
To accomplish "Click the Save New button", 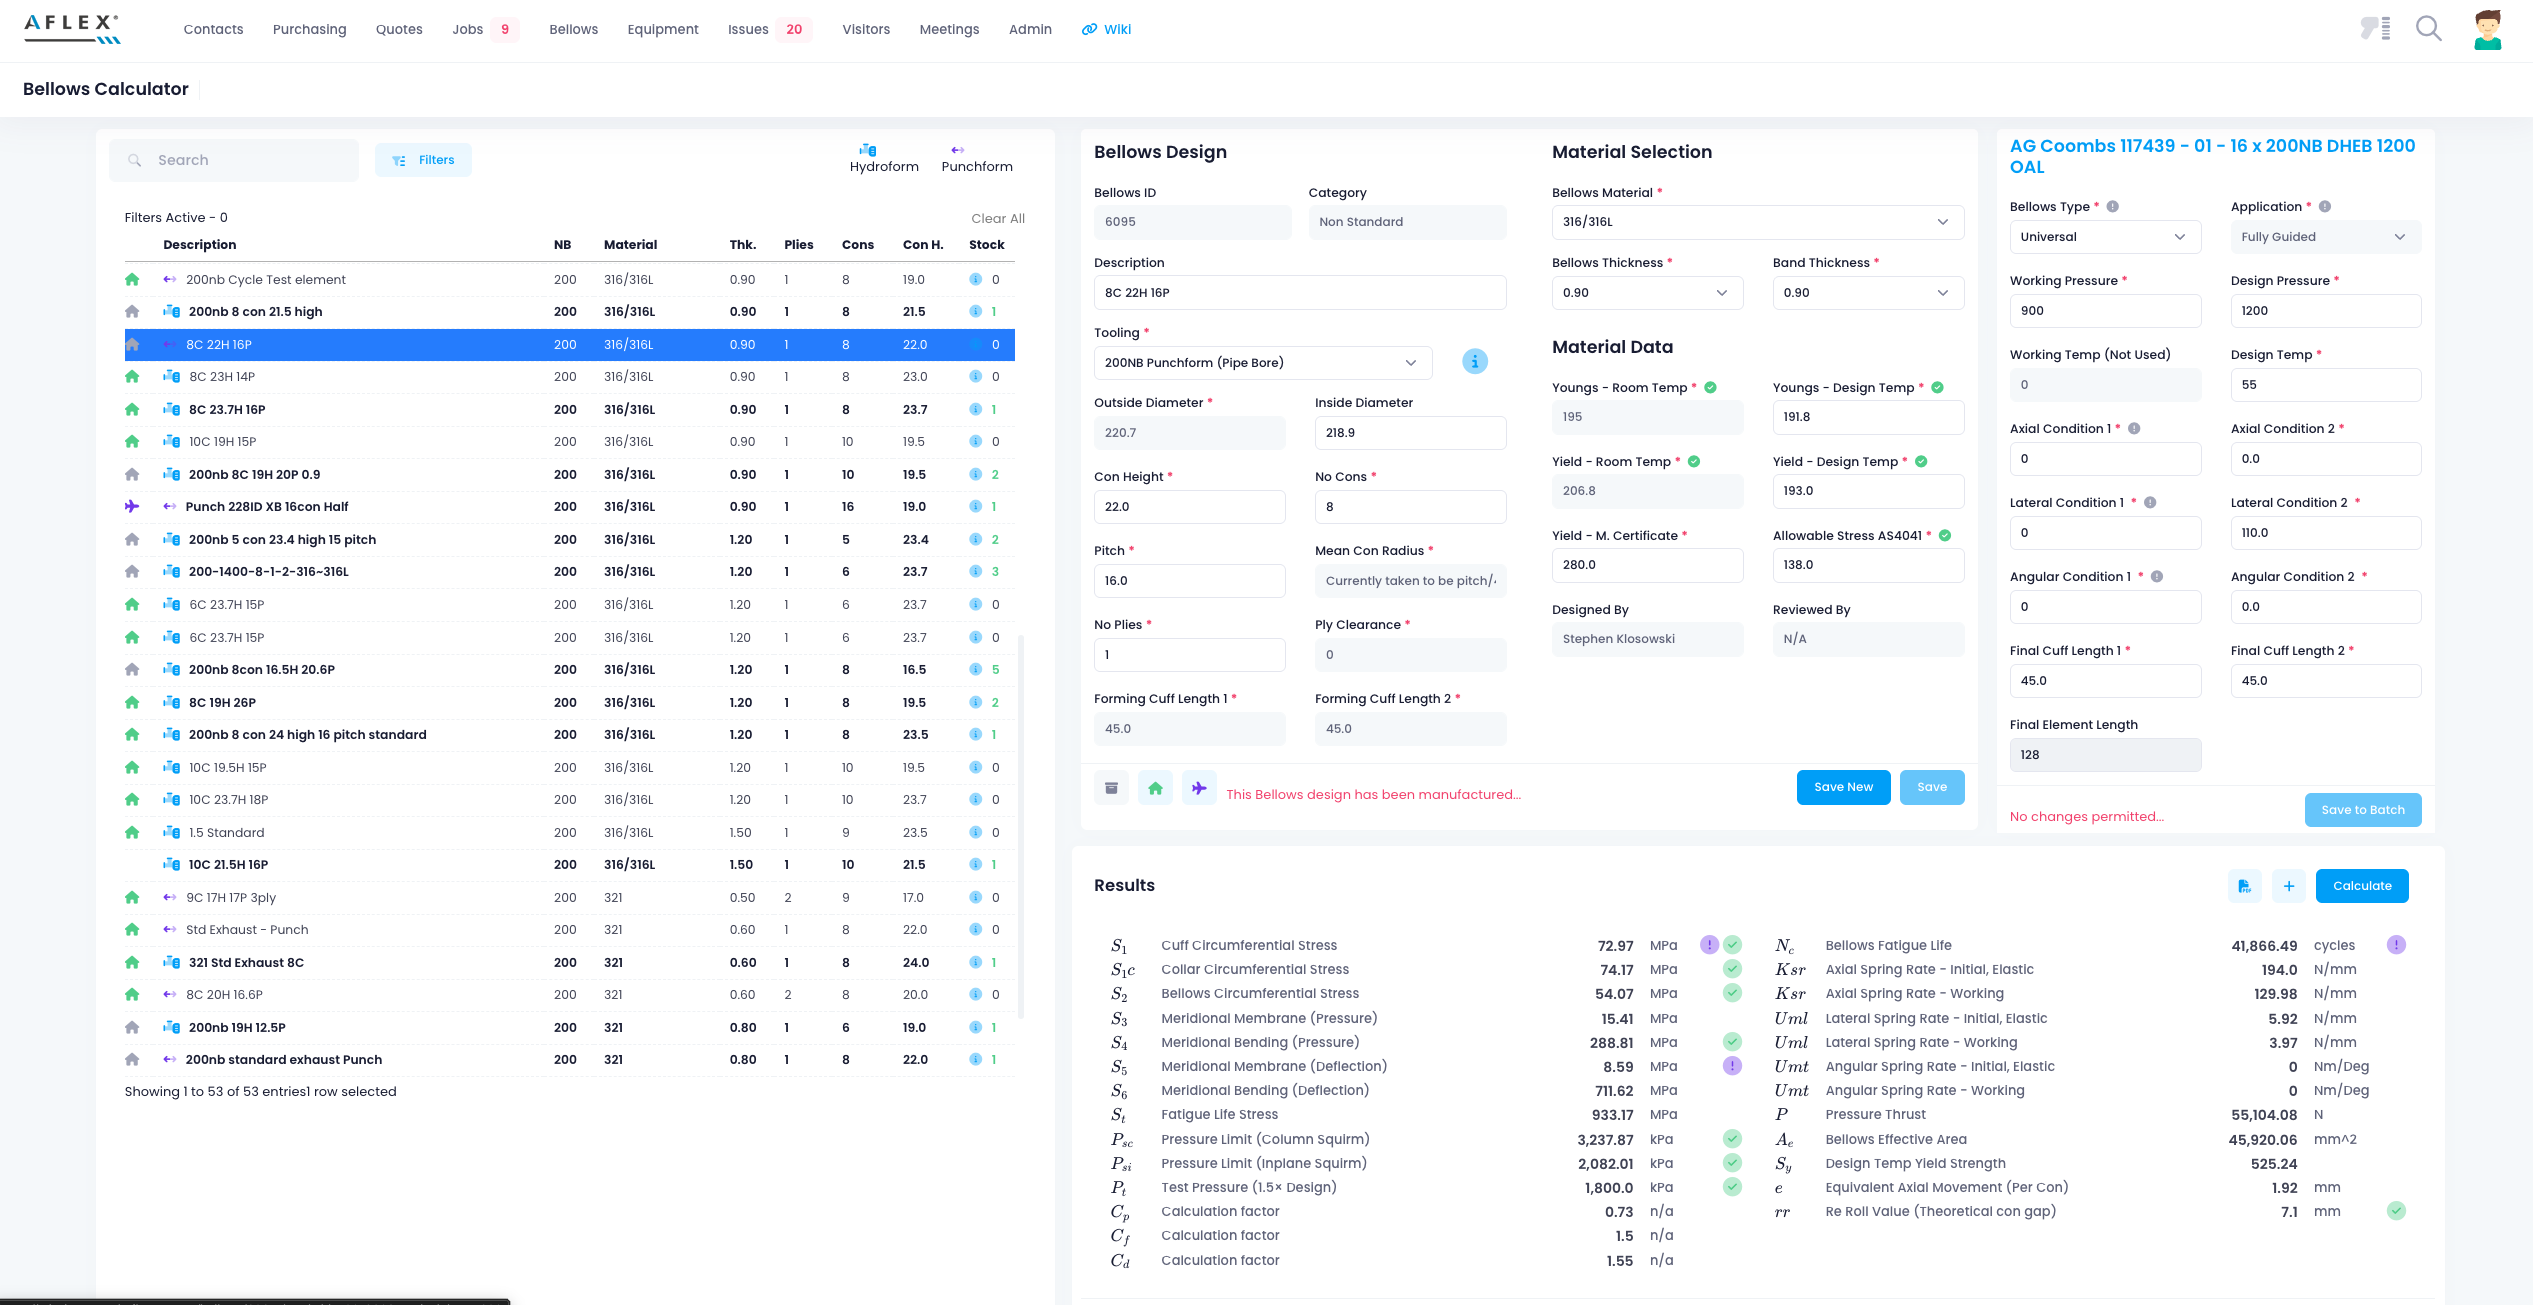I will 1843,788.
